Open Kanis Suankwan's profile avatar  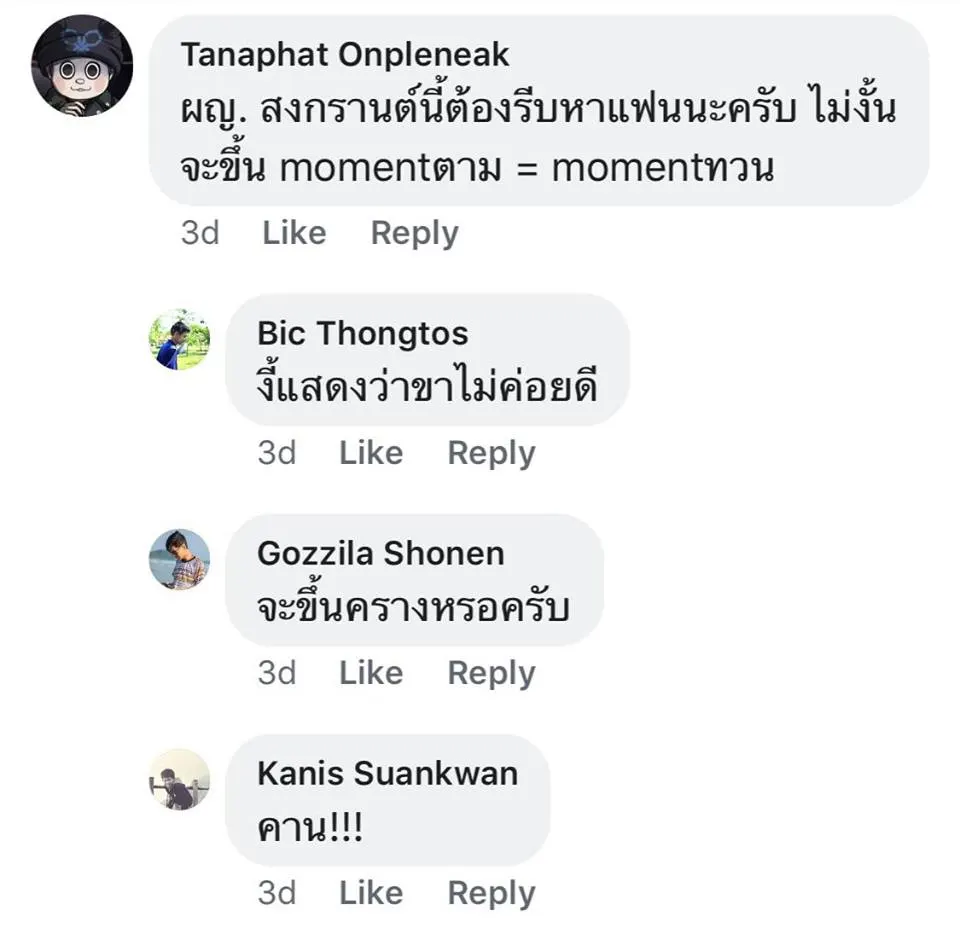click(x=180, y=780)
